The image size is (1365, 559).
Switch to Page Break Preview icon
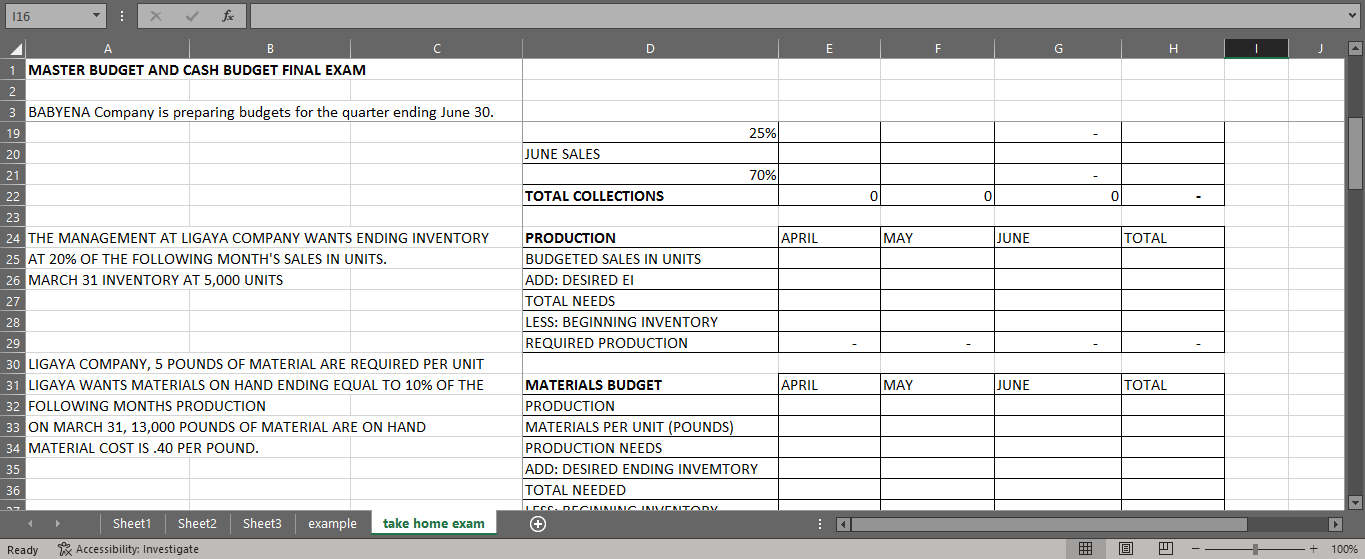point(1165,549)
